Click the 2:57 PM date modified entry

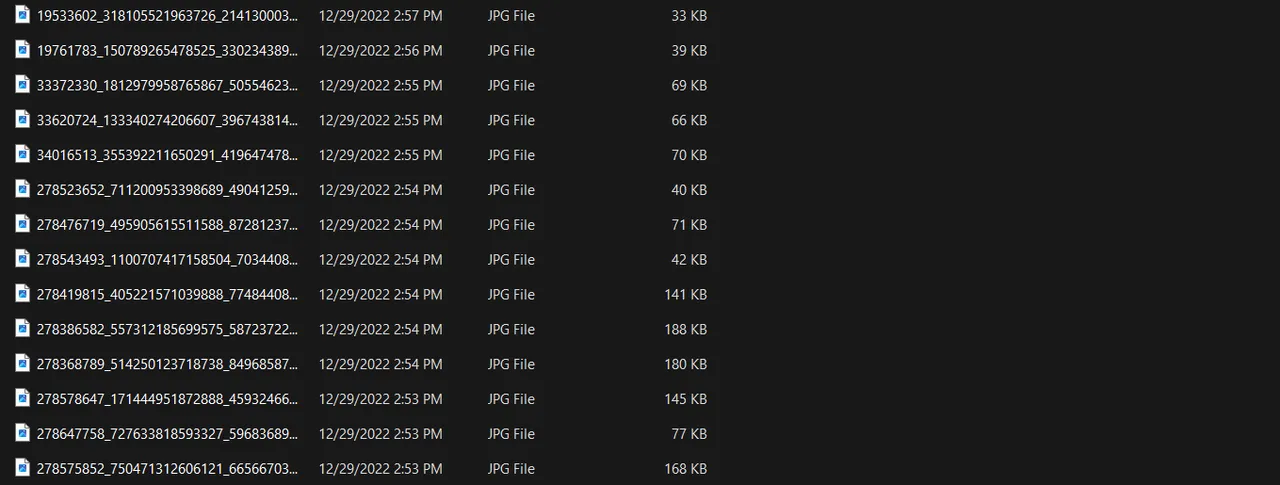[x=380, y=16]
